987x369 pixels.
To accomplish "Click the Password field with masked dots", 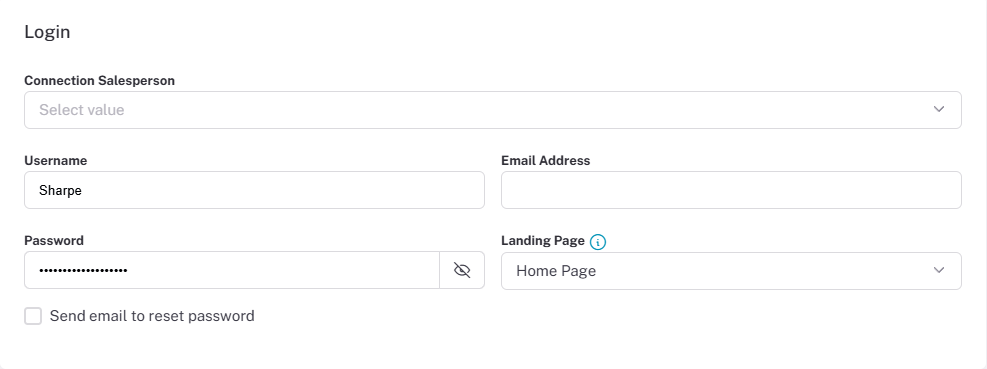I will coord(232,270).
